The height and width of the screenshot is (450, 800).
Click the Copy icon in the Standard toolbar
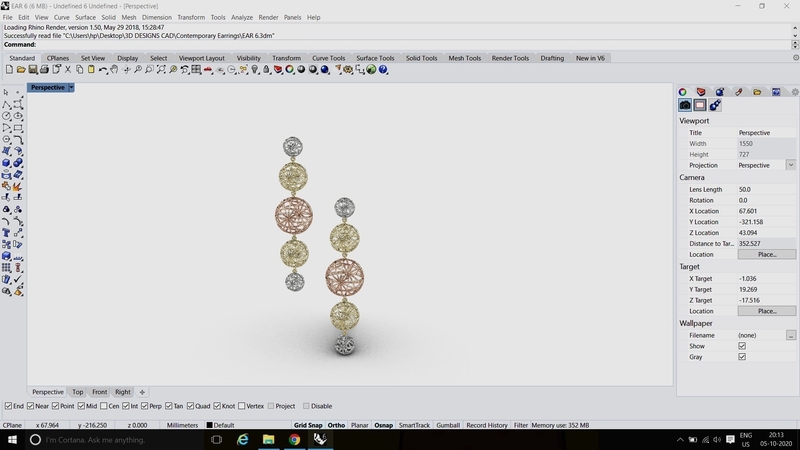(80, 69)
